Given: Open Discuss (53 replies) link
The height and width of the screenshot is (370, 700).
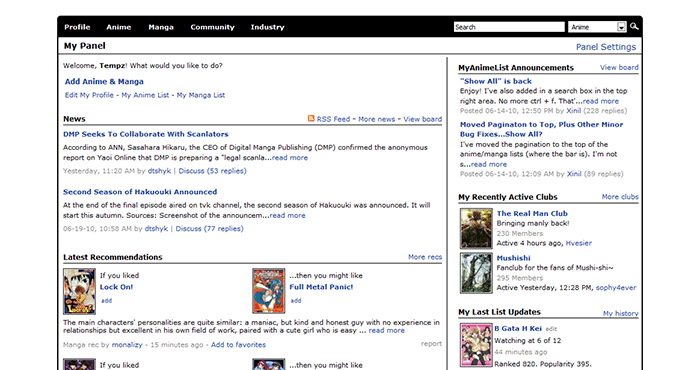Looking at the screenshot, I should click(212, 171).
